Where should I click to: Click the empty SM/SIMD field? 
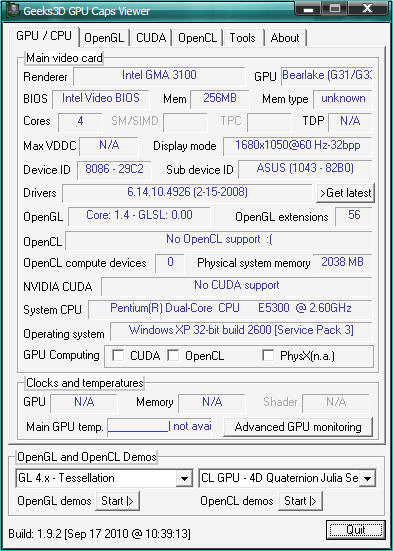click(x=186, y=122)
